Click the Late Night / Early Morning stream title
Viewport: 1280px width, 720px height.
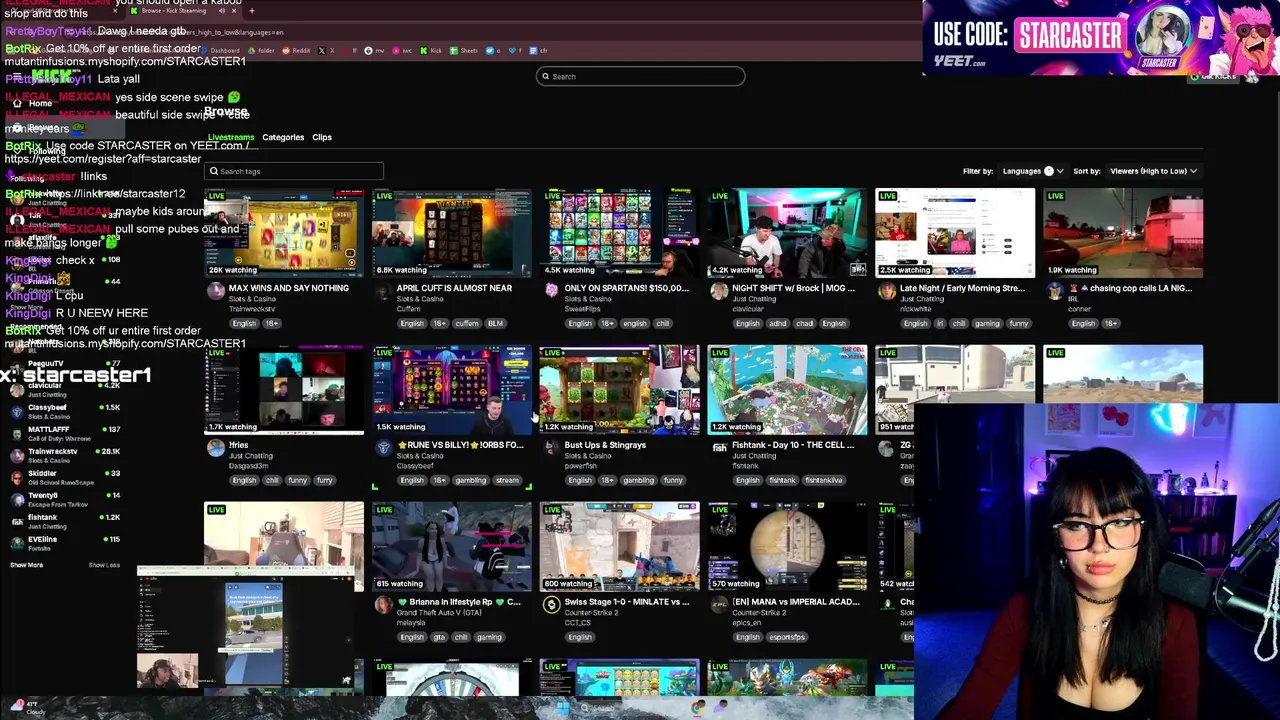pos(962,288)
